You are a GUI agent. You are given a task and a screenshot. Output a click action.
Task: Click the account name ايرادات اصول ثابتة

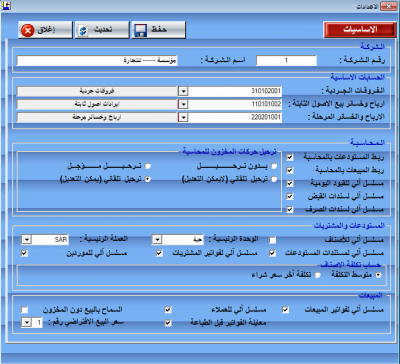point(97,104)
